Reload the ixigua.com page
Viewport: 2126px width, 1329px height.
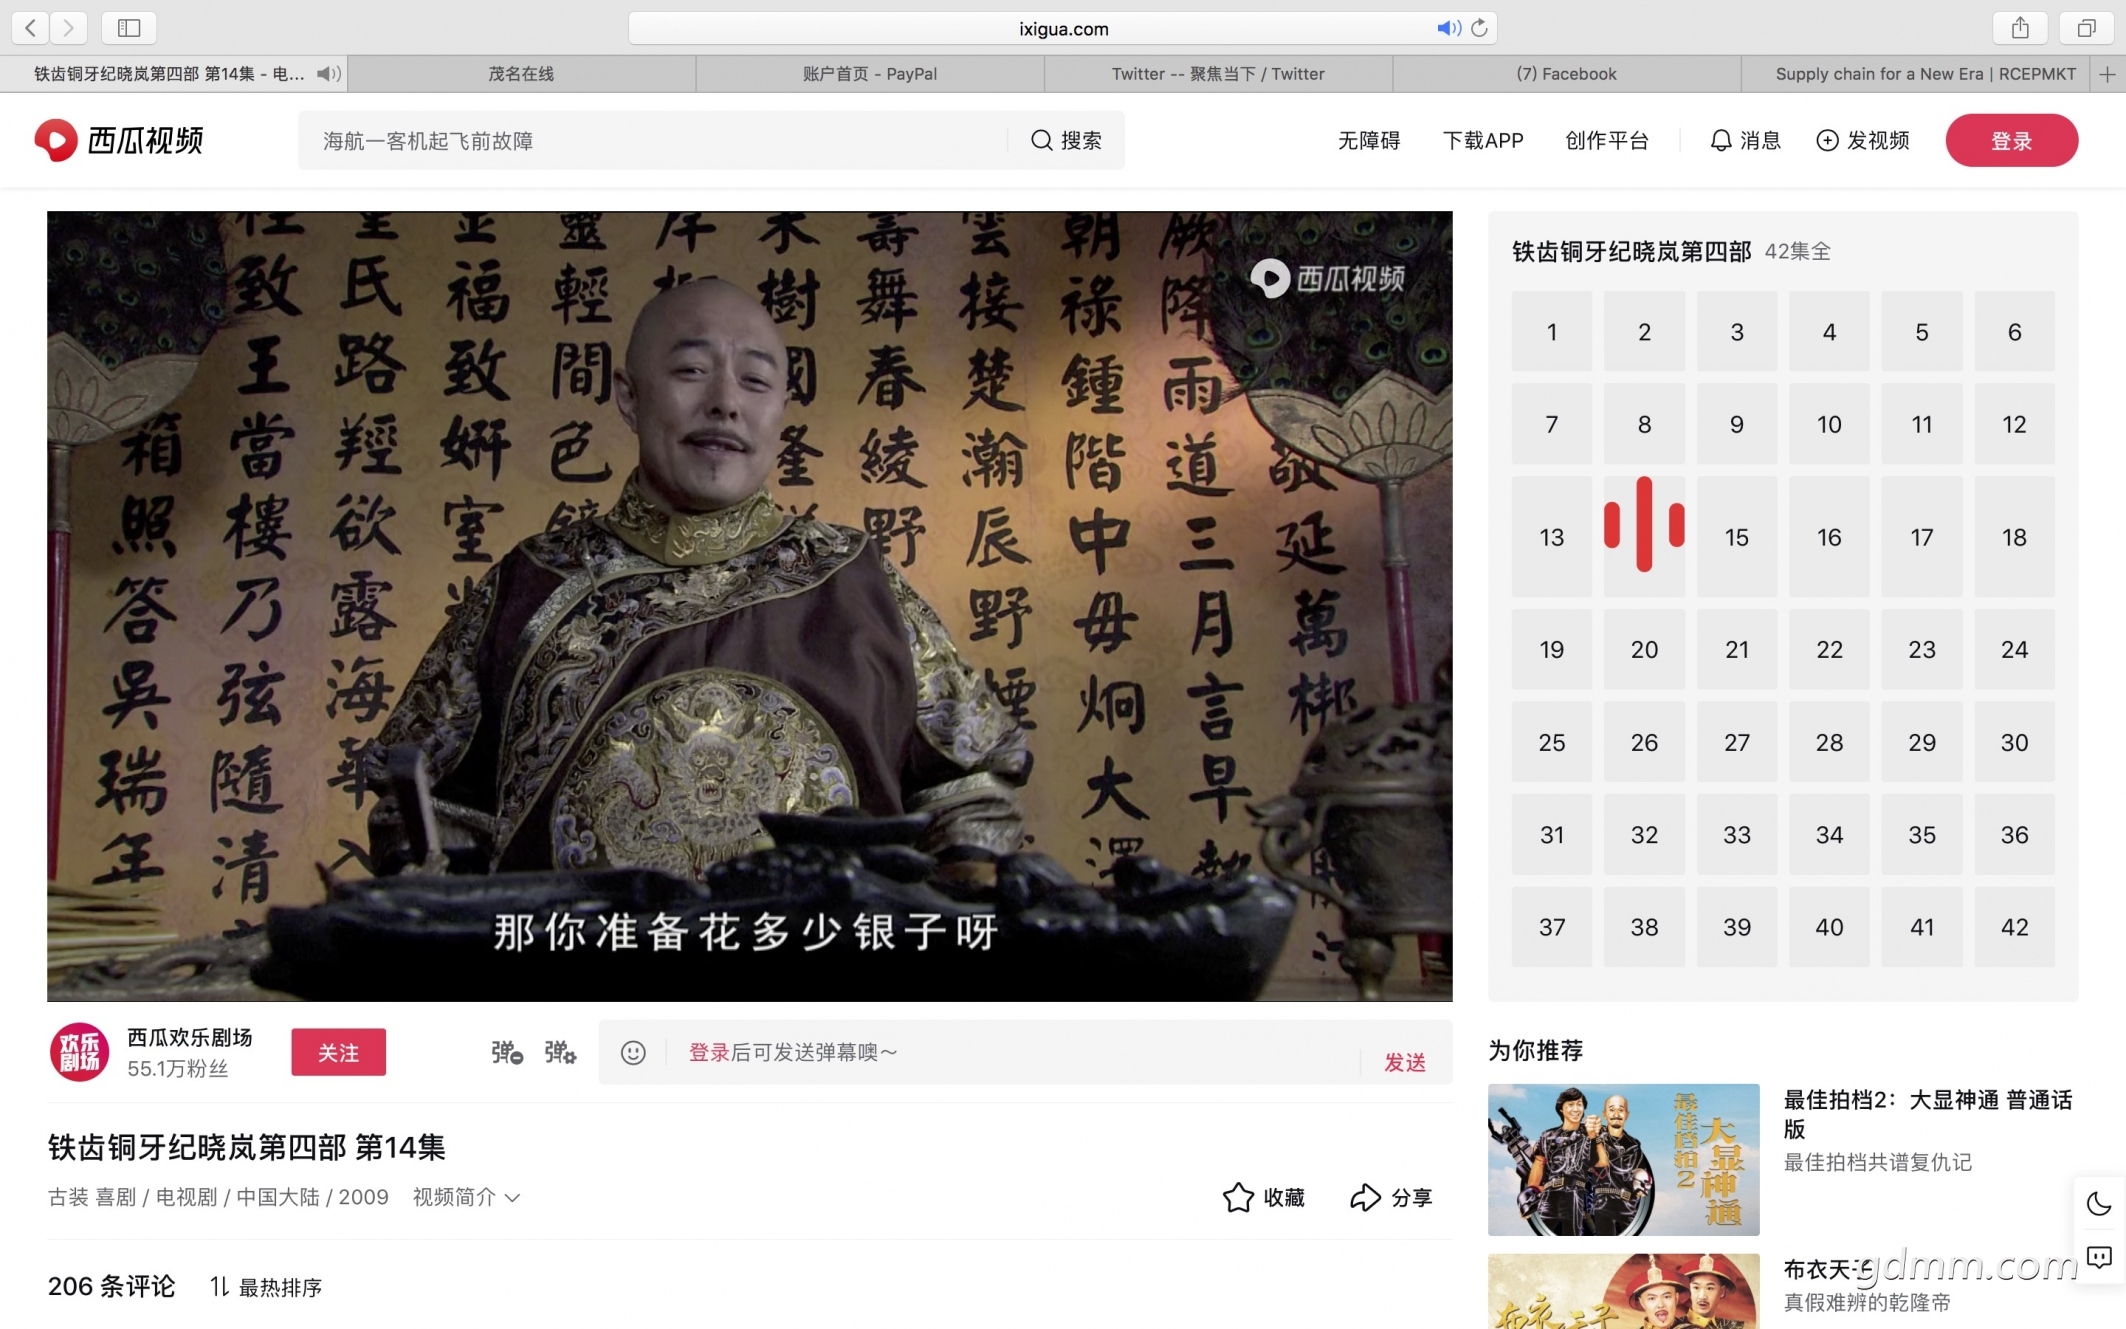tap(1480, 28)
